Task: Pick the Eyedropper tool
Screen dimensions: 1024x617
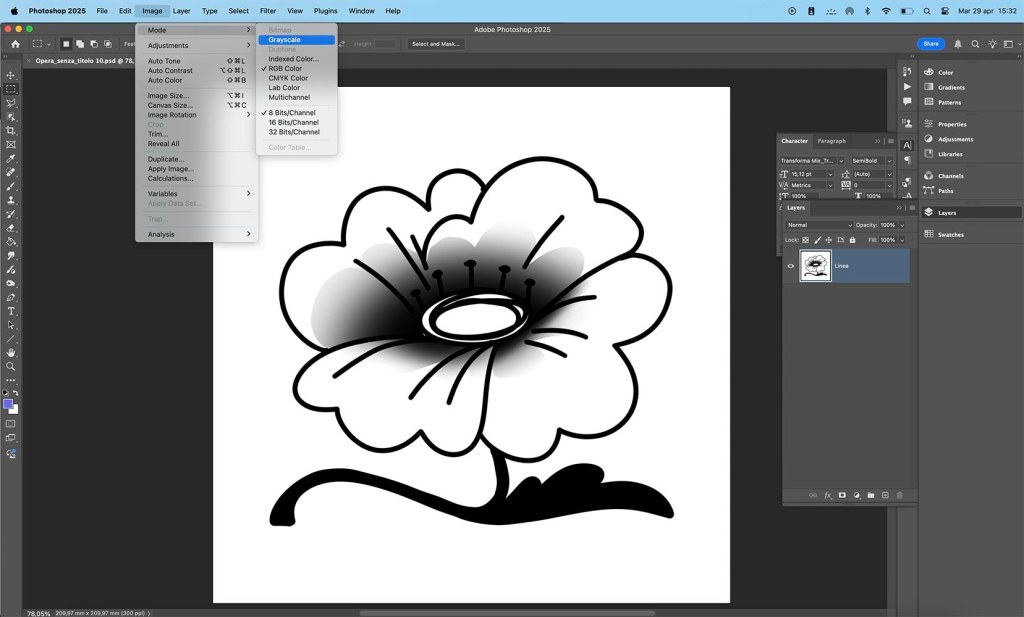Action: (x=11, y=158)
